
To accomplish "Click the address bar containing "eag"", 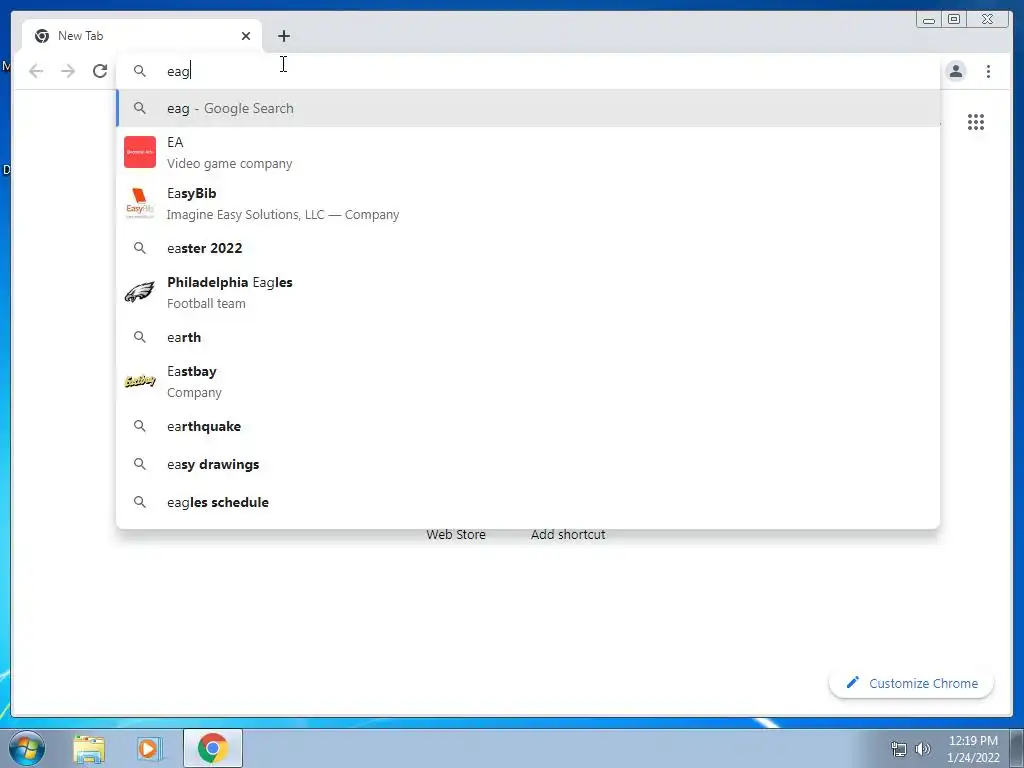I will (x=528, y=71).
